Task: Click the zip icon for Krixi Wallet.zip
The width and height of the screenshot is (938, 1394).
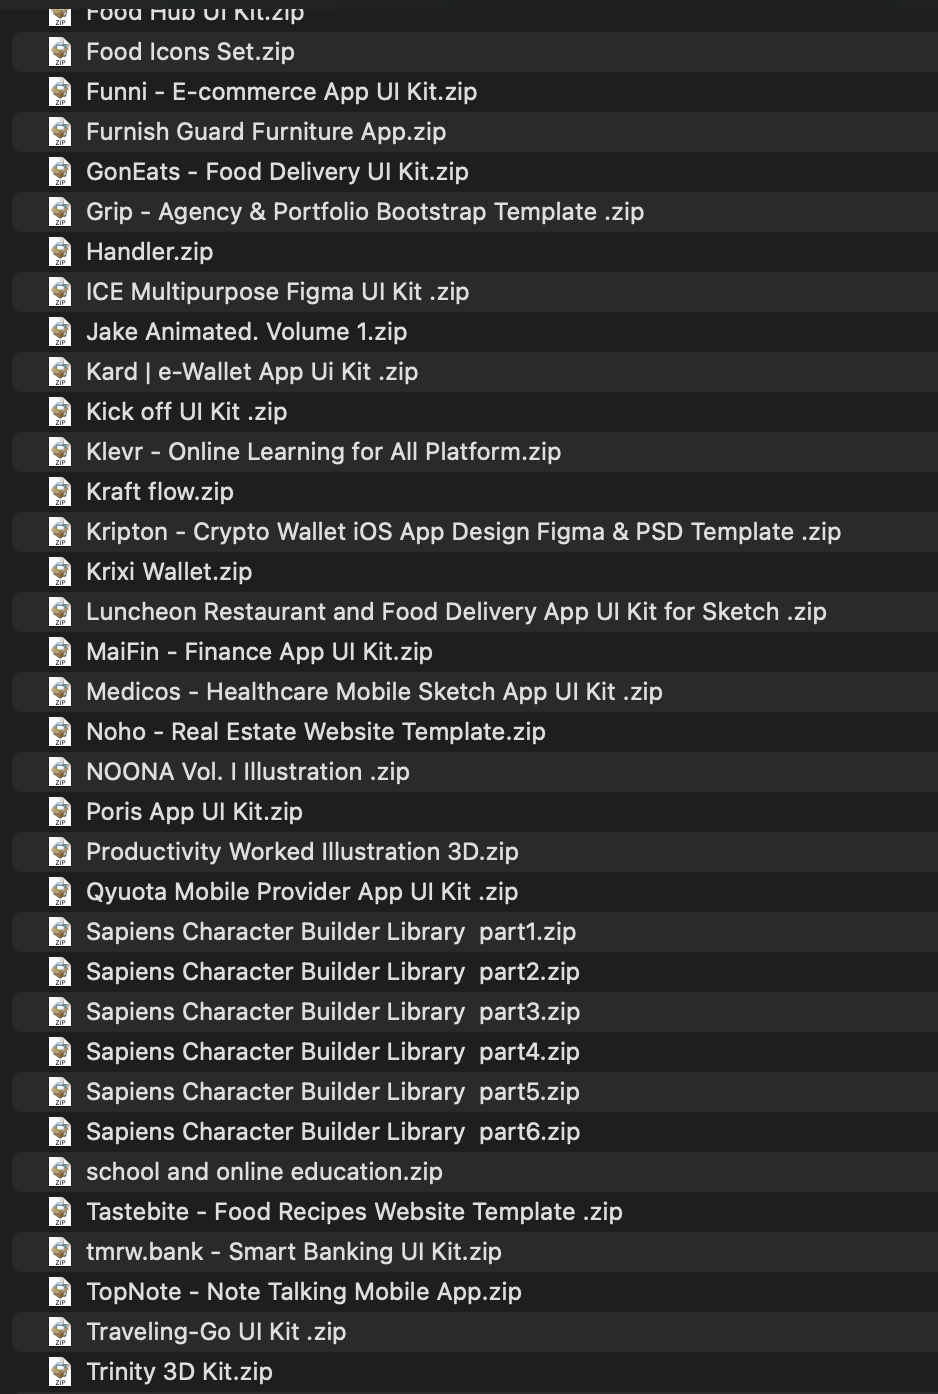Action: (61, 572)
